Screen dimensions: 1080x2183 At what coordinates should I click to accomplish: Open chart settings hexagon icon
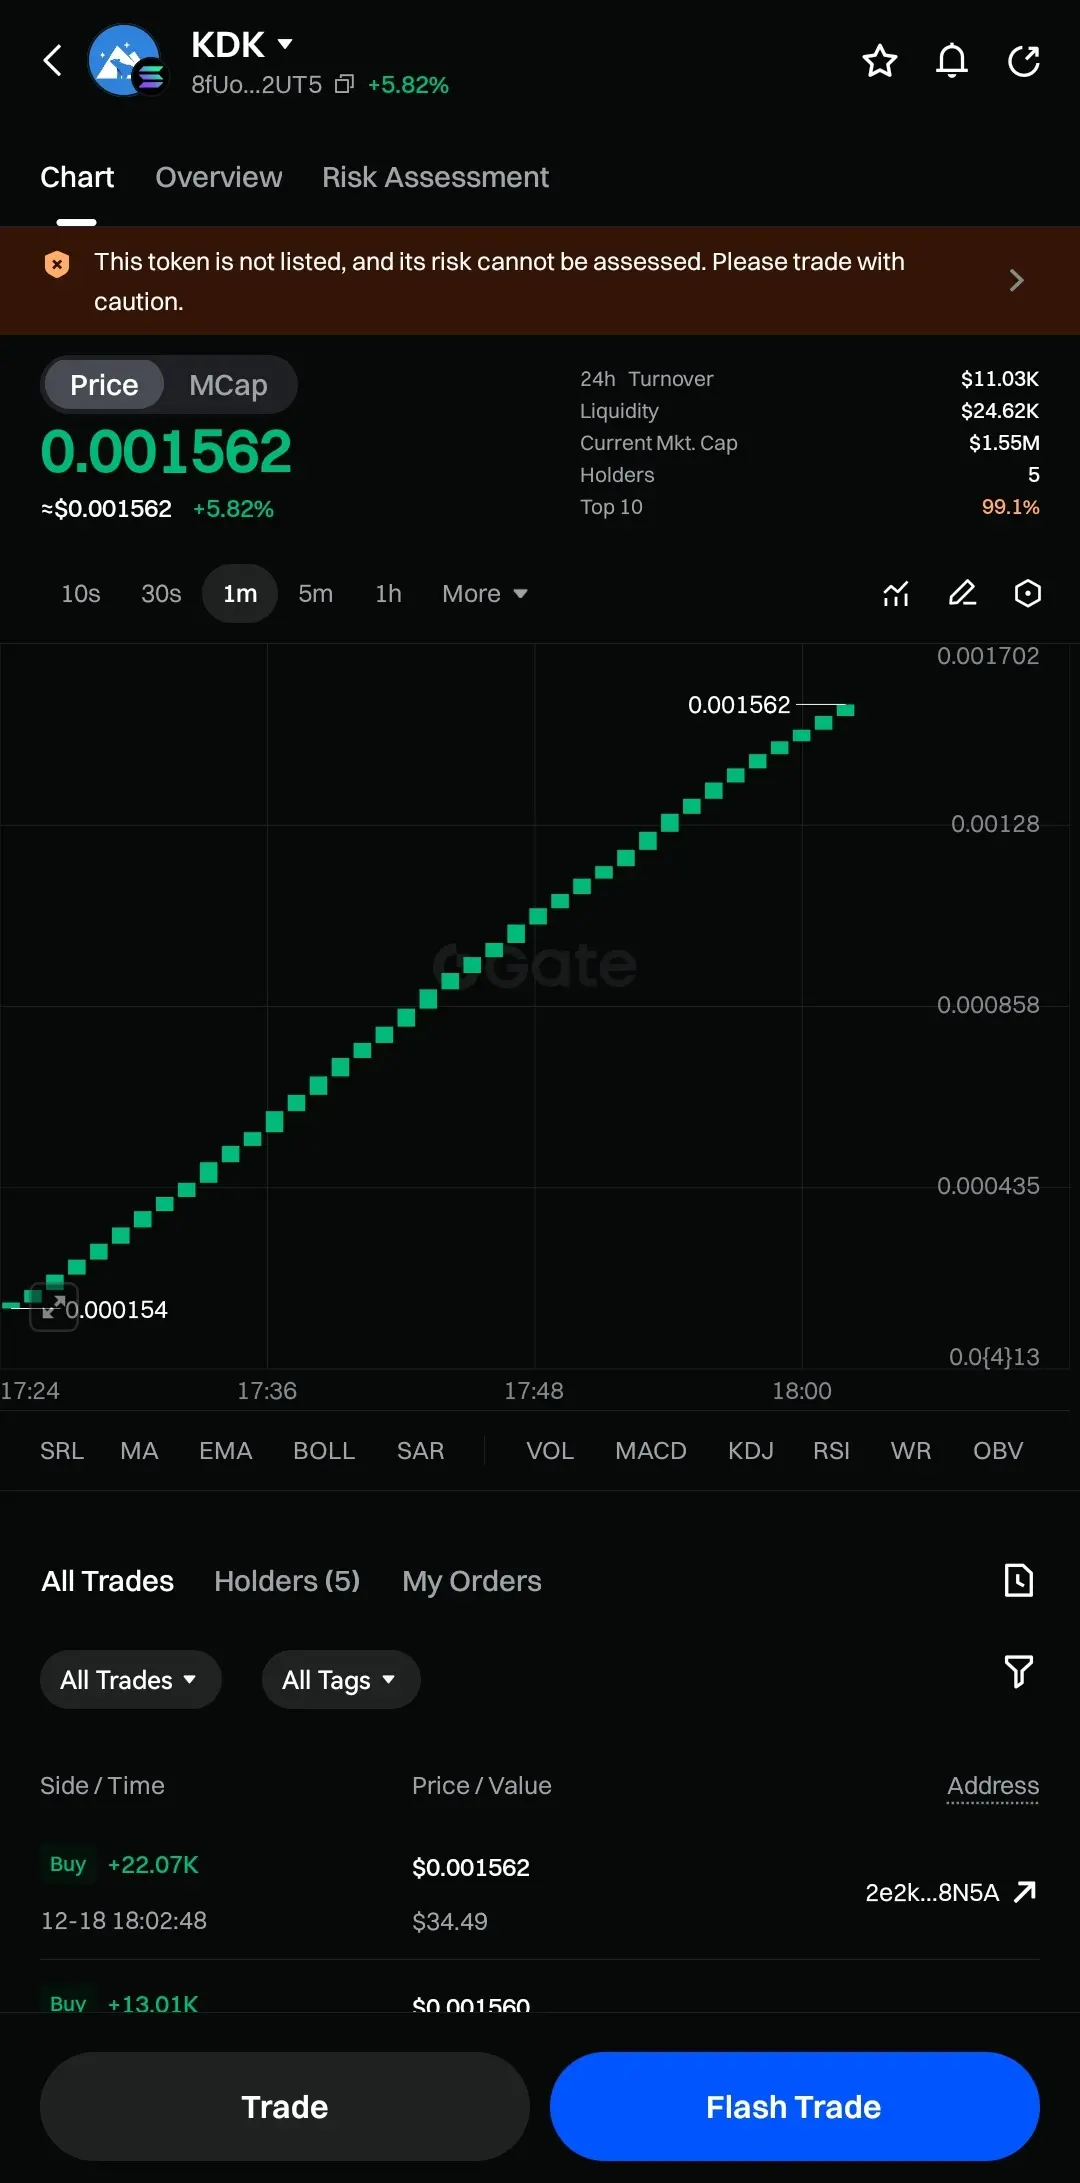pyautogui.click(x=1028, y=594)
